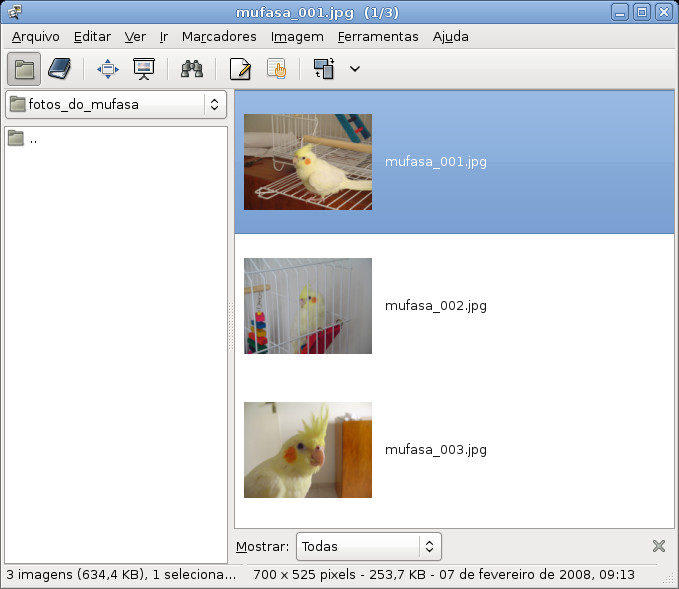Click the categories hand icon

coord(276,69)
